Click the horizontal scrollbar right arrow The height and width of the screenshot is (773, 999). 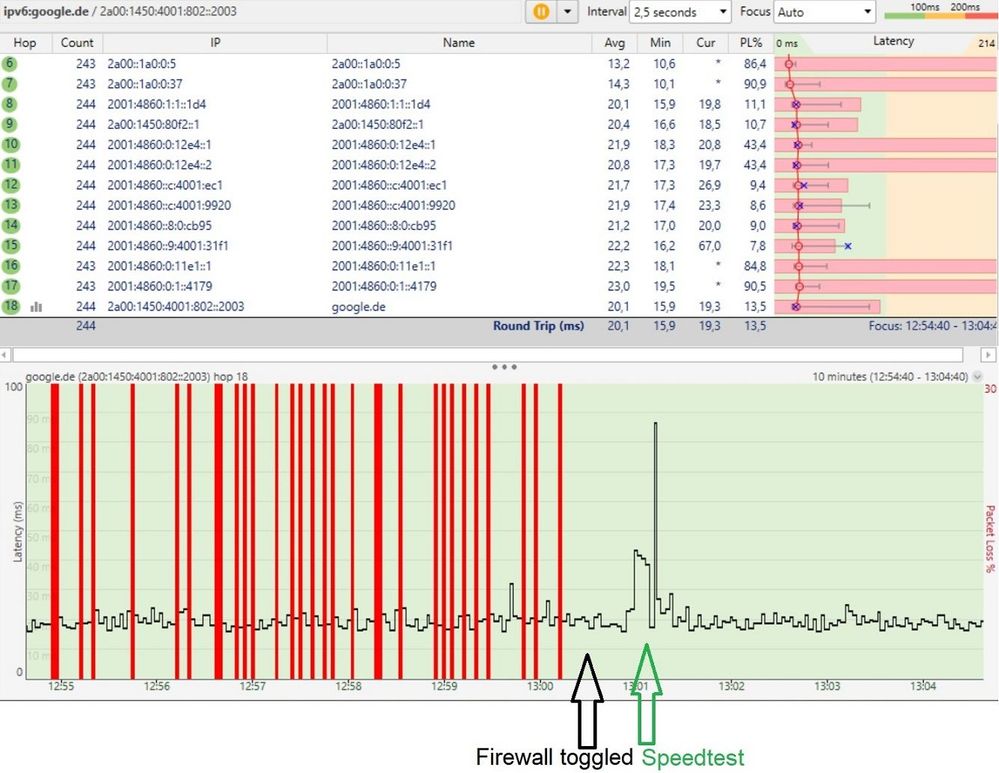click(x=988, y=354)
